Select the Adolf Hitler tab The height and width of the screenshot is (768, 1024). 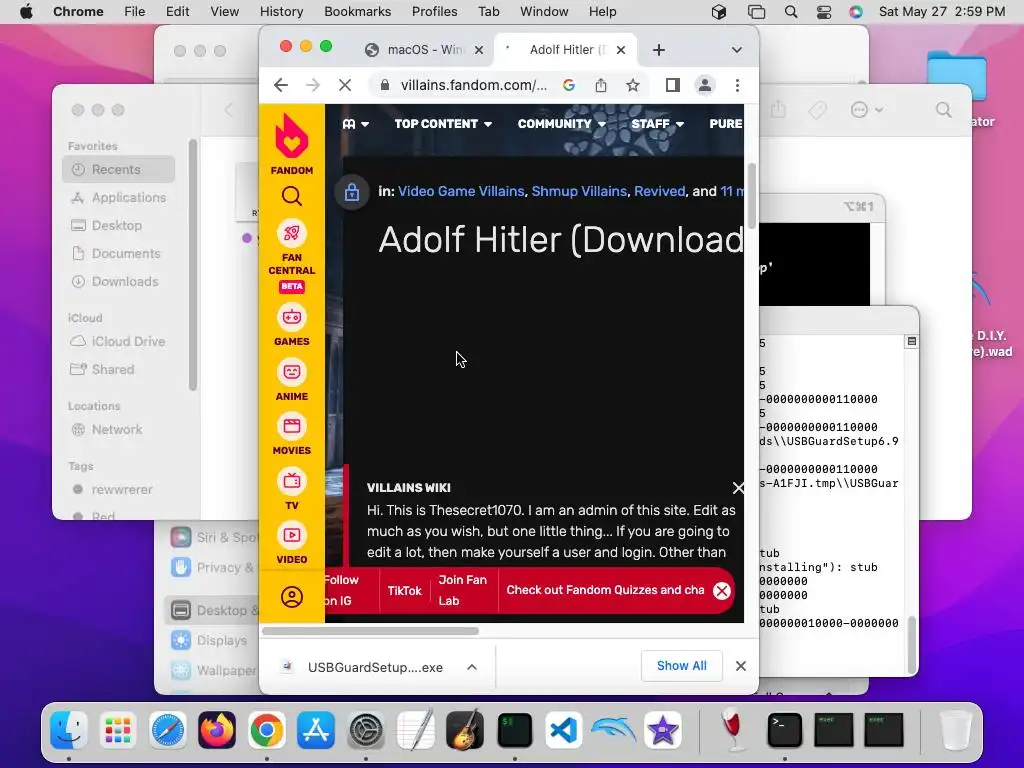pos(565,50)
